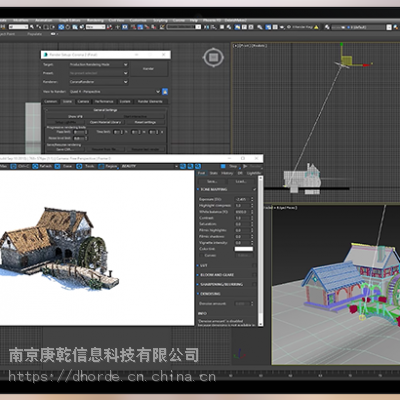Viewport: 400px width, 400px height.
Task: Switch to the History tab in Corona VFB
Action: click(227, 173)
